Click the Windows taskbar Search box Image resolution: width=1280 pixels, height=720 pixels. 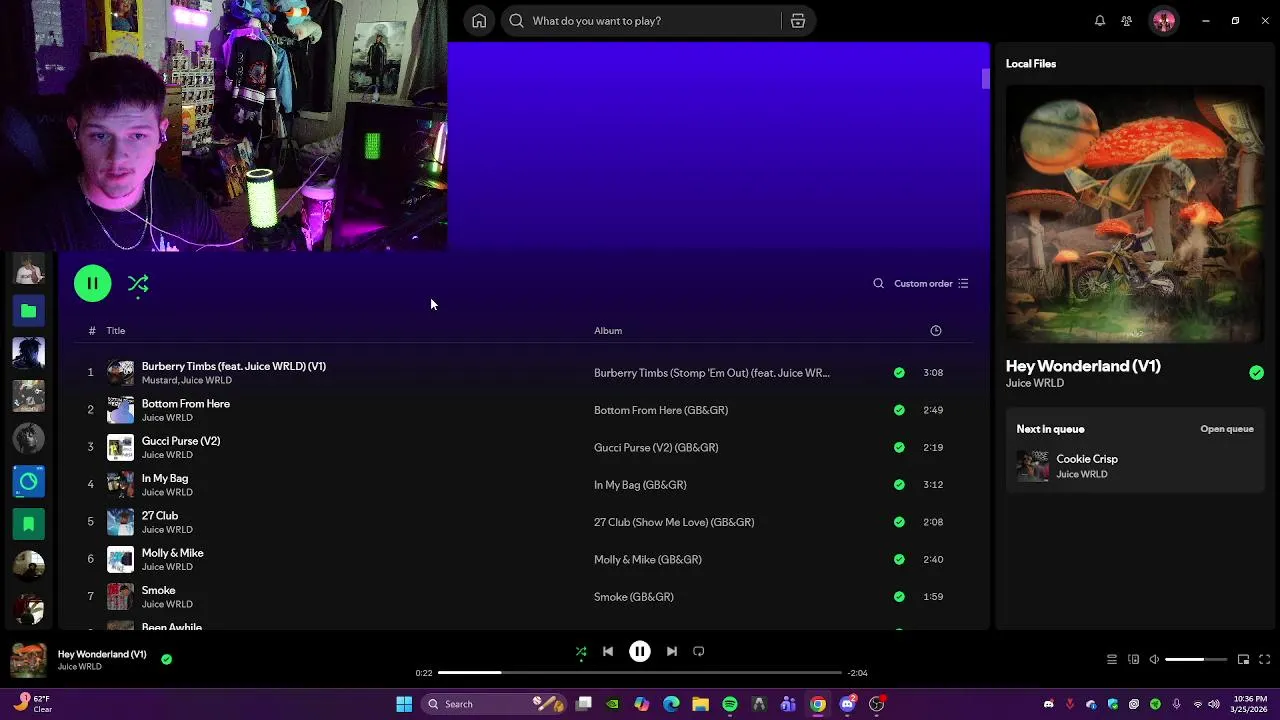496,705
